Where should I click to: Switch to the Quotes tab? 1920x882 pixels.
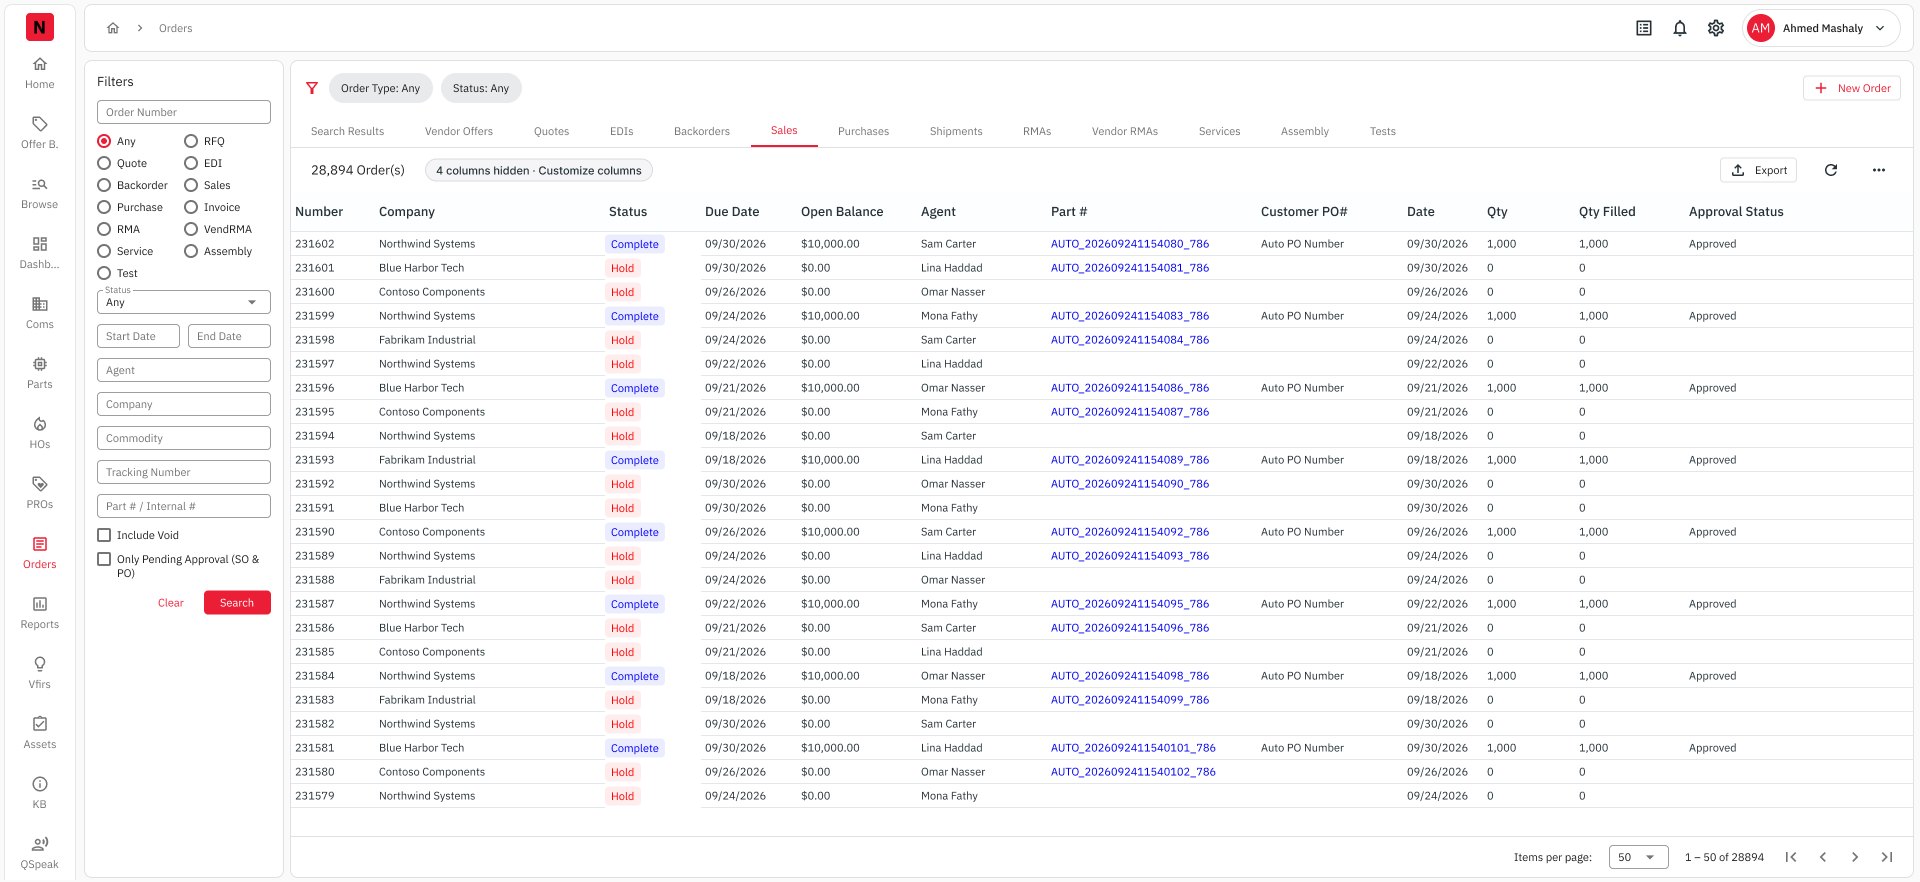coord(551,131)
